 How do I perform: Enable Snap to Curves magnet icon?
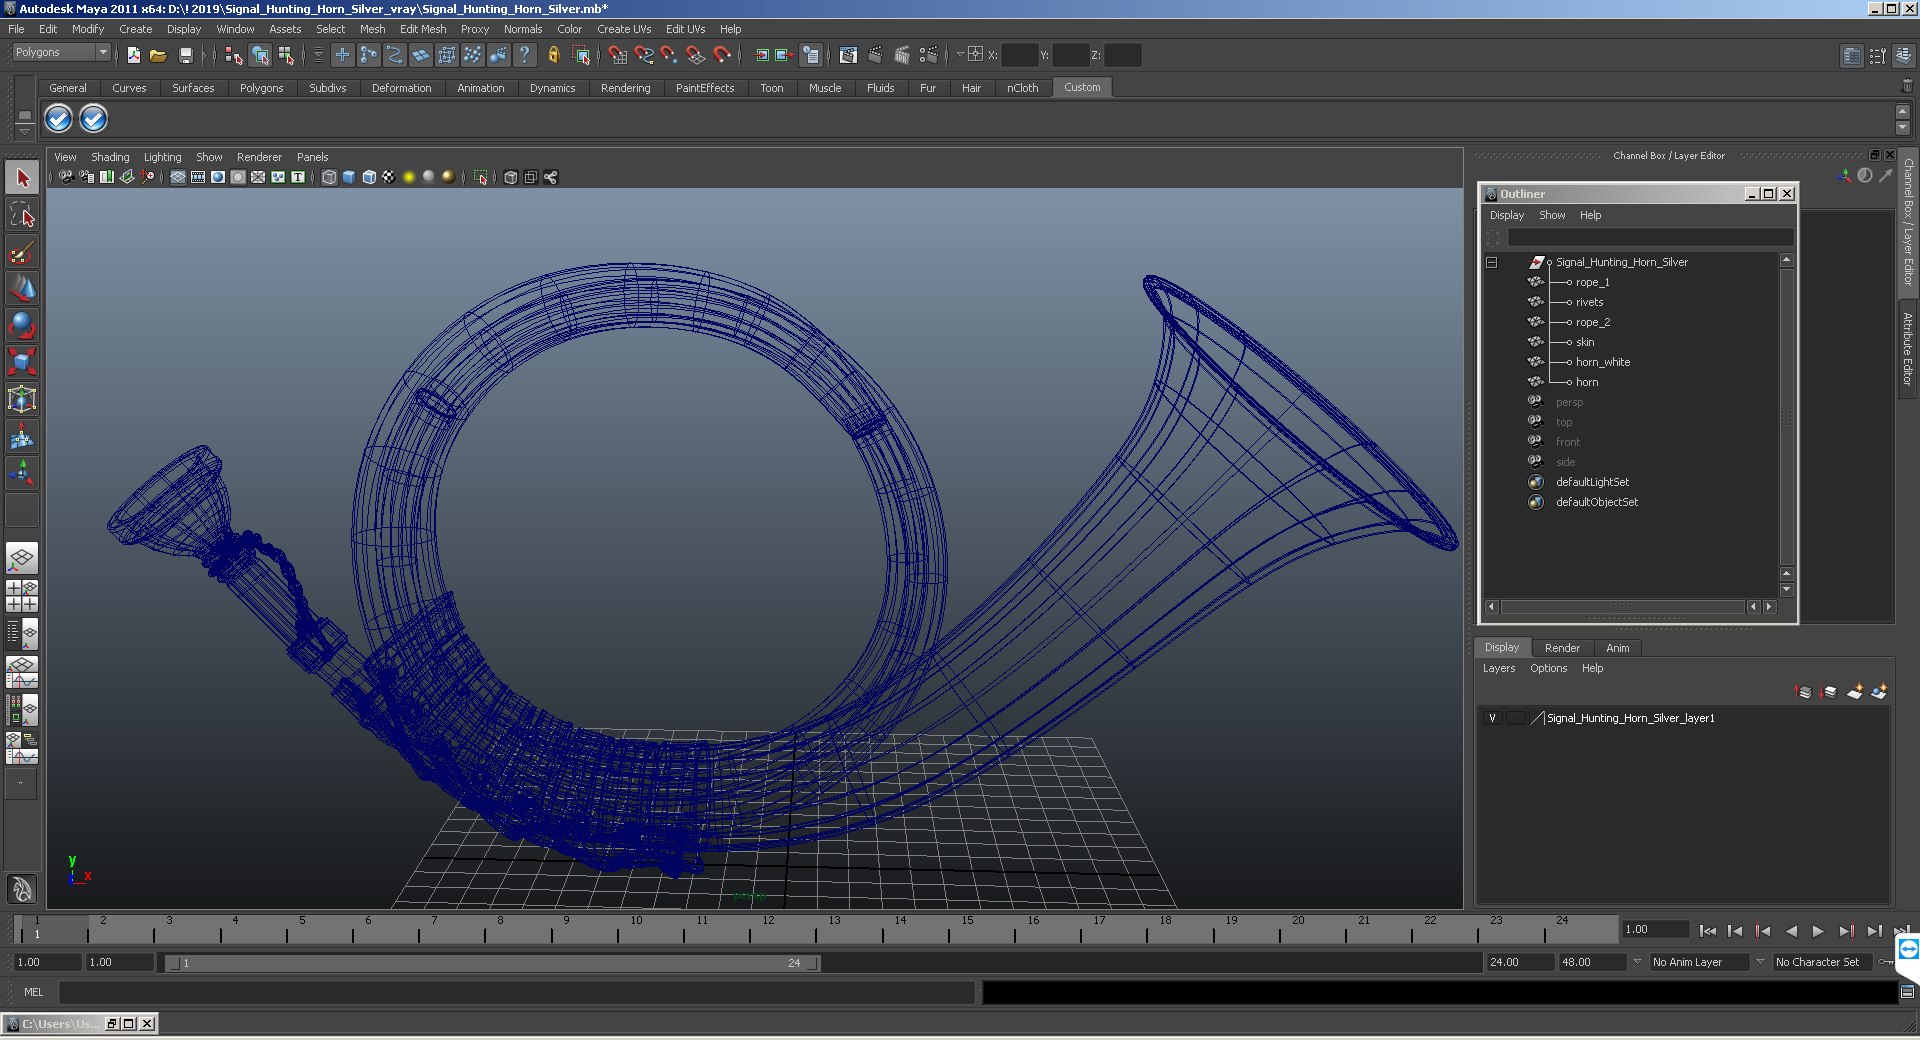click(643, 55)
